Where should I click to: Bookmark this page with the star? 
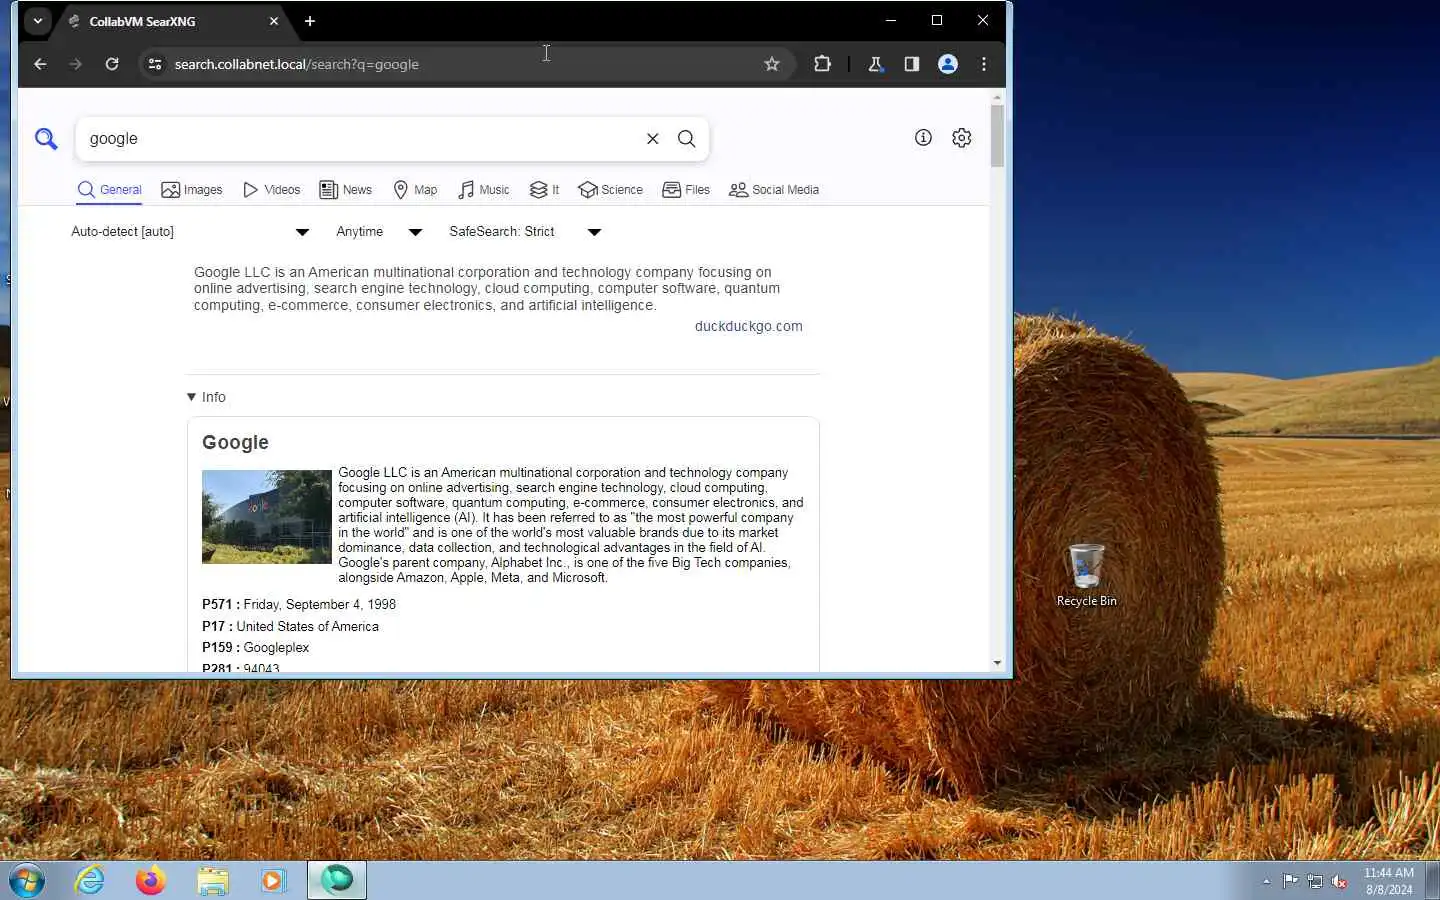tap(772, 64)
